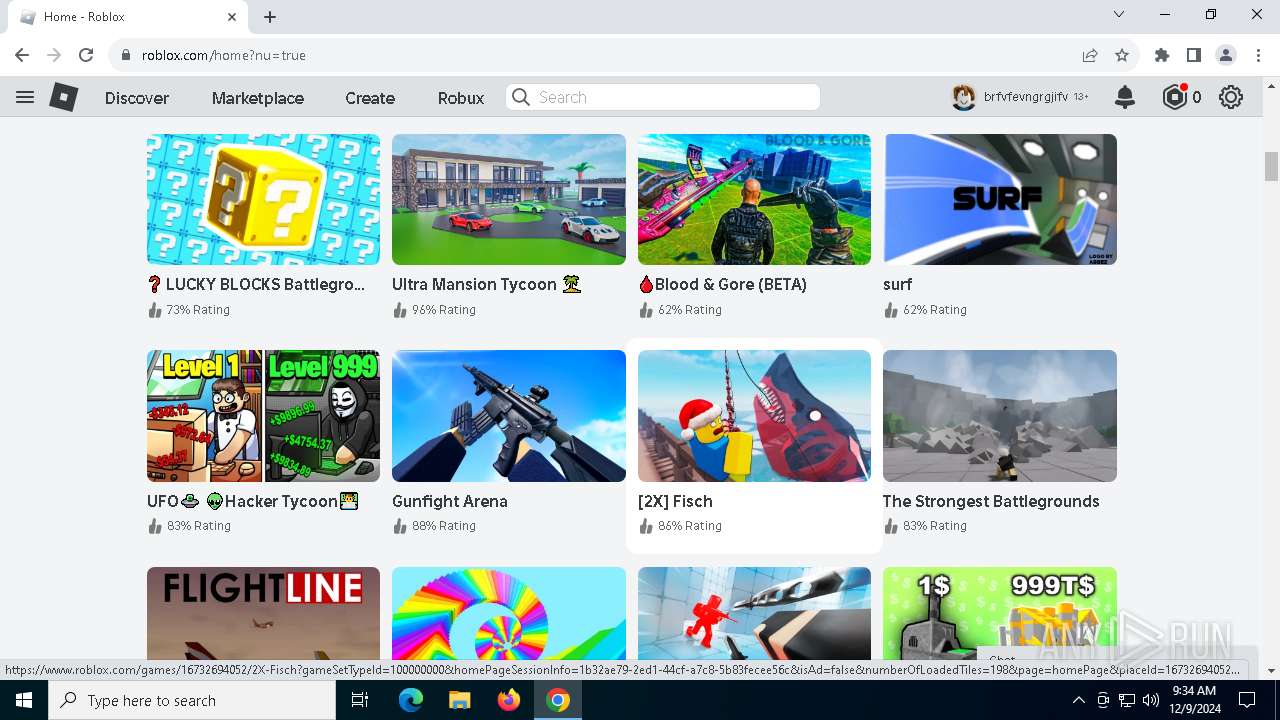The width and height of the screenshot is (1280, 720).
Task: Click The Strongest Battlegrounds title
Action: coord(991,501)
